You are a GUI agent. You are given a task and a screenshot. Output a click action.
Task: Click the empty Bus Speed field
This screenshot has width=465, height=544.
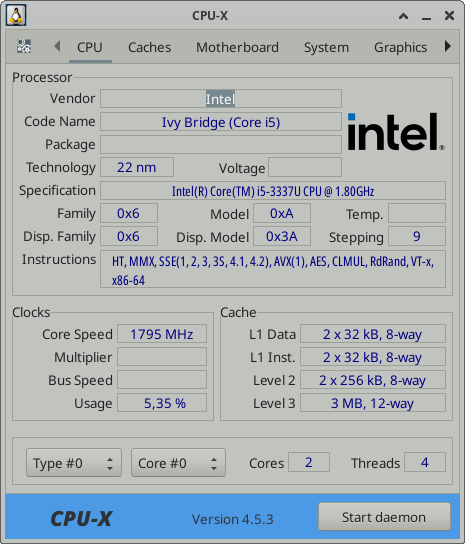coord(162,380)
